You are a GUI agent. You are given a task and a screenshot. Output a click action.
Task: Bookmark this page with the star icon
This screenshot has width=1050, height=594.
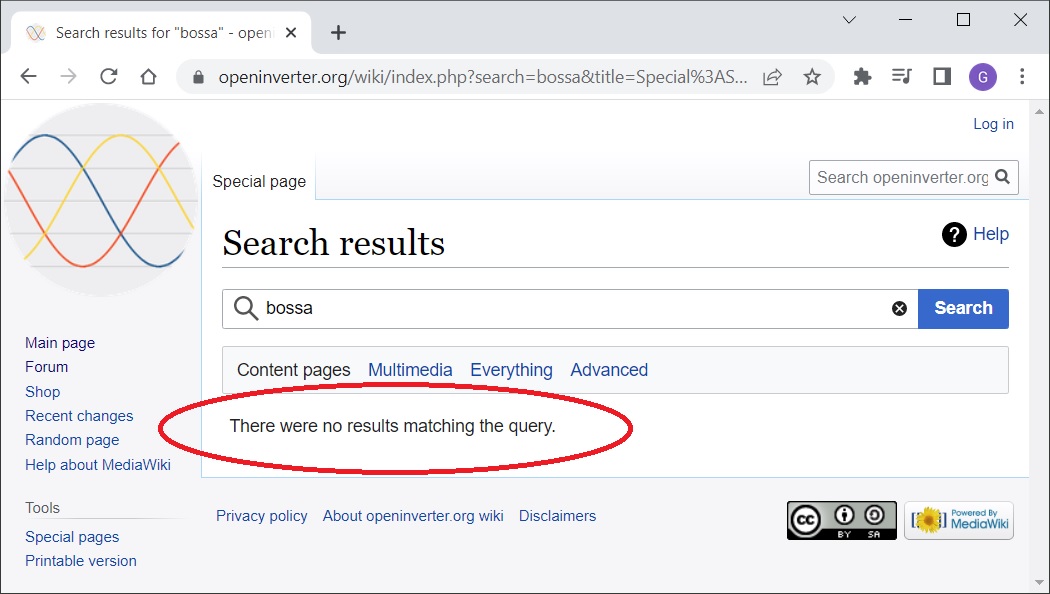(812, 77)
